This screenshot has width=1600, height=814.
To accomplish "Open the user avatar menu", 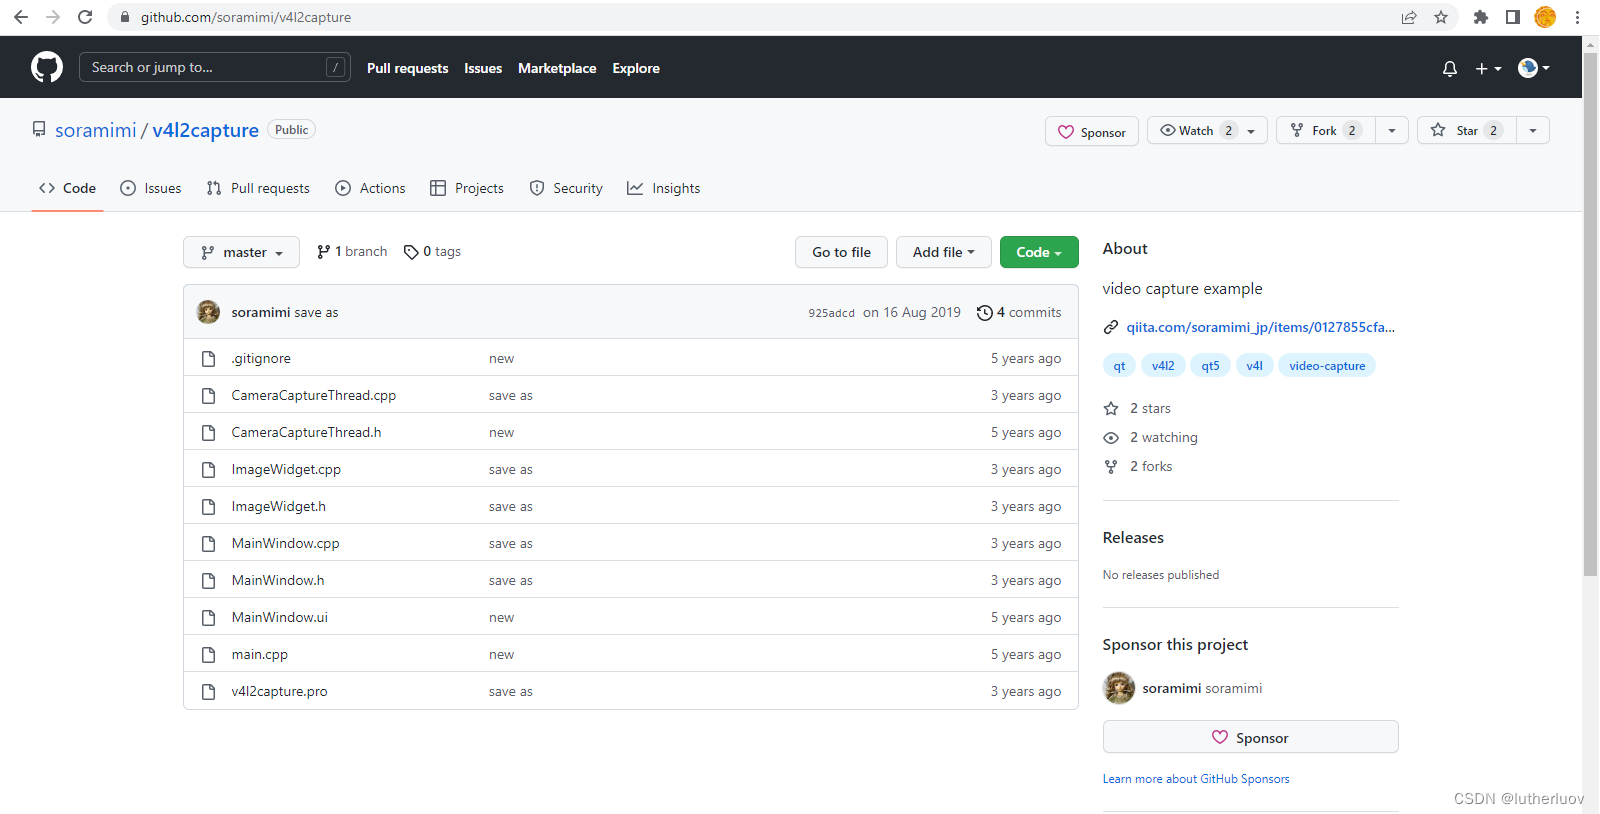I will tap(1534, 68).
